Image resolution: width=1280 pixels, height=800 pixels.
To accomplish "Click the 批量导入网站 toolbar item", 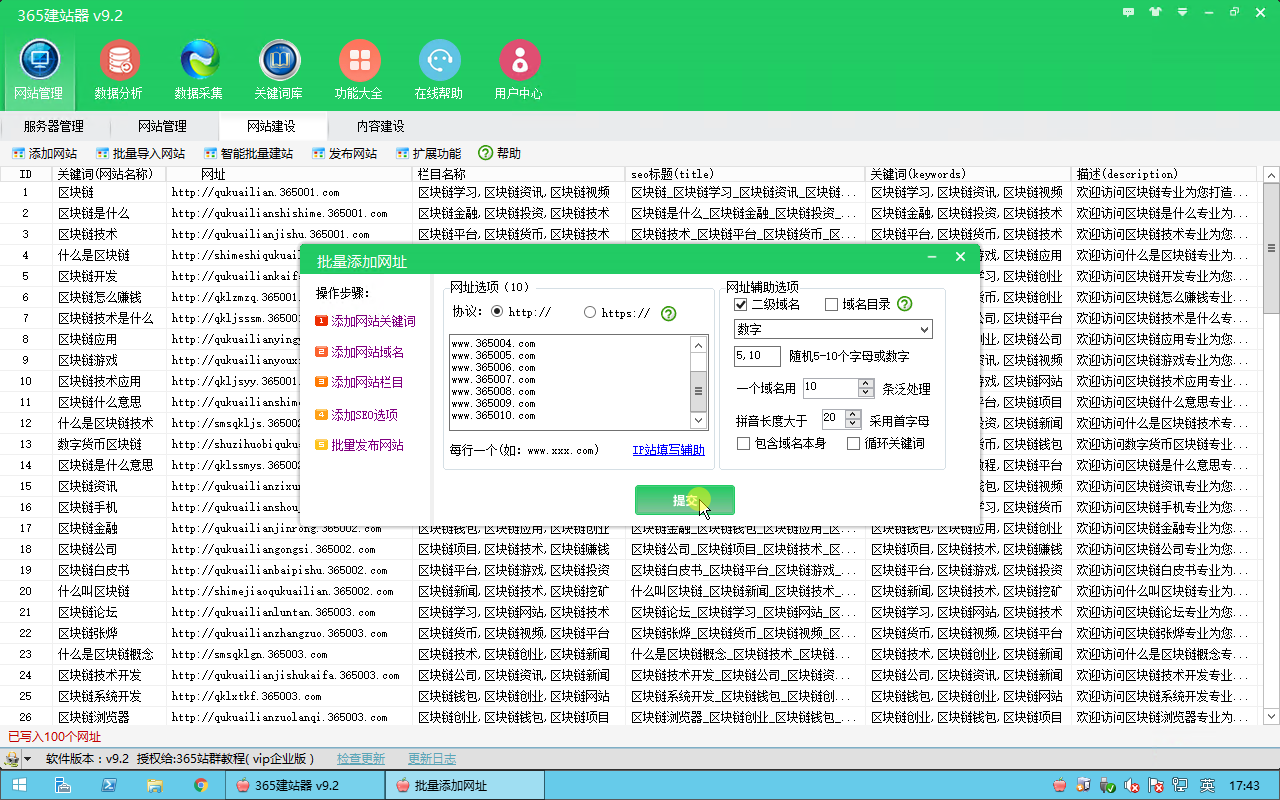I will [141, 154].
